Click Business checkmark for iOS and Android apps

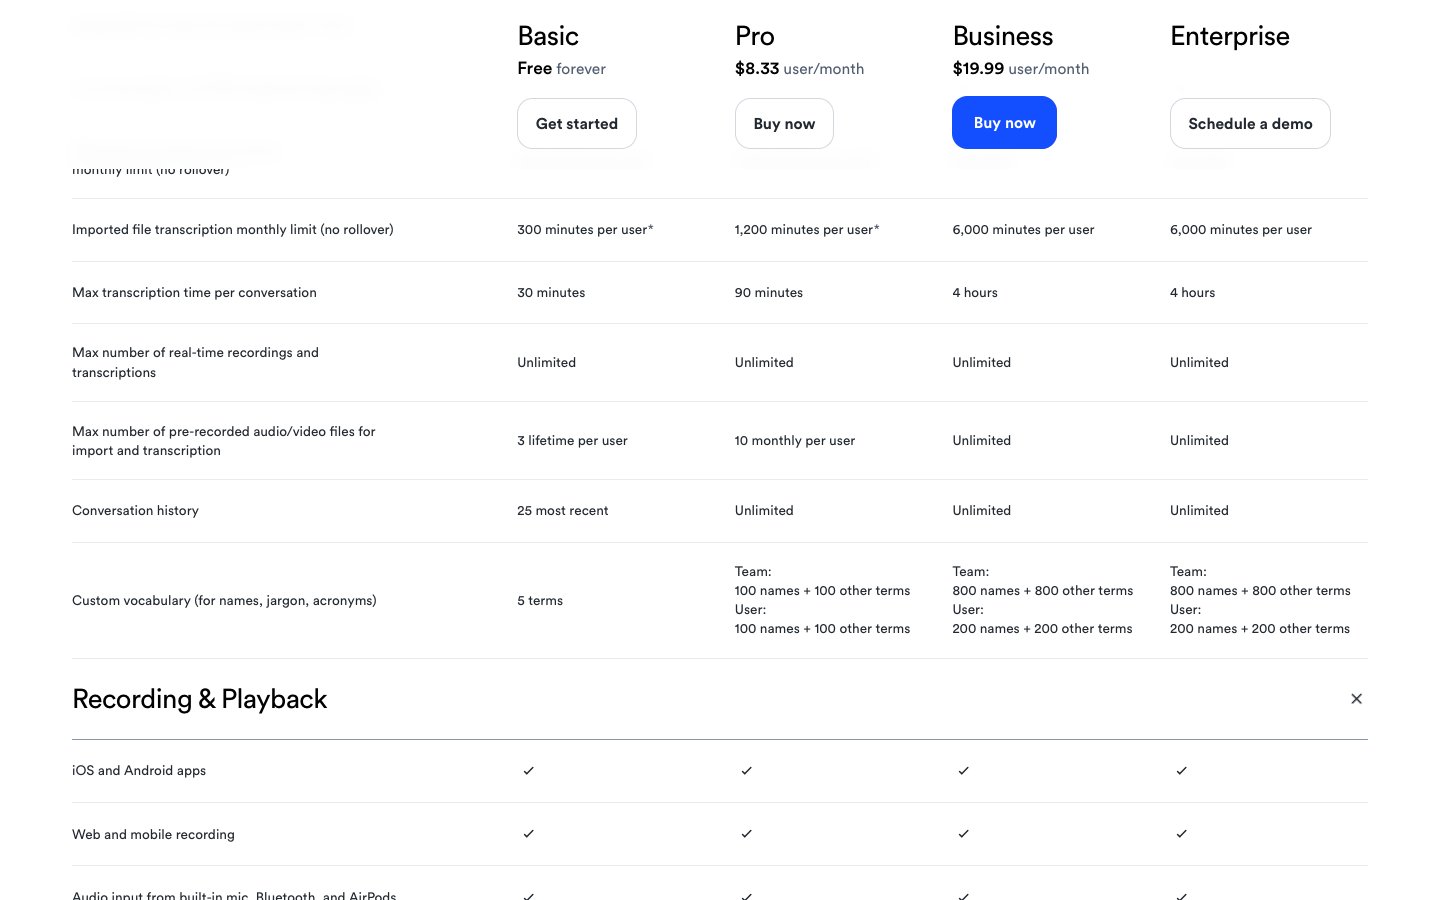click(964, 771)
